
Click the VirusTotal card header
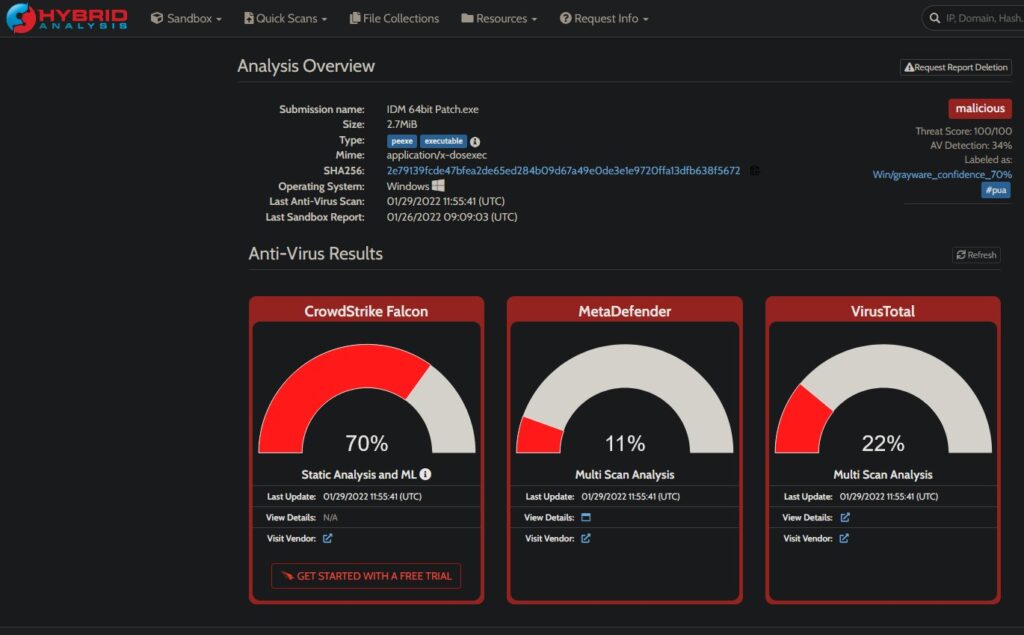coord(883,311)
